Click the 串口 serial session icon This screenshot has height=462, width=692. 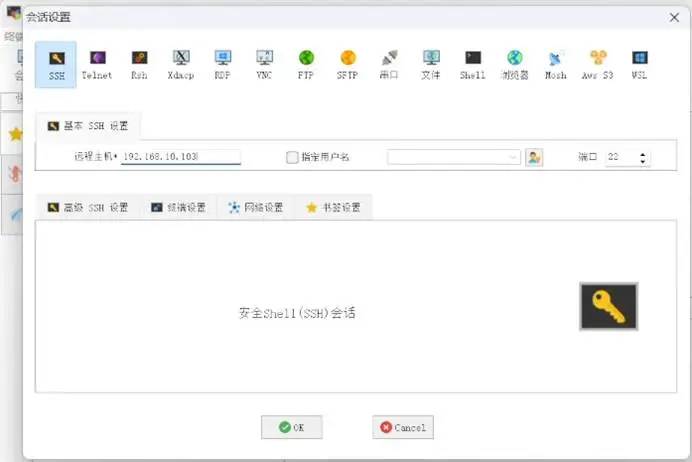pyautogui.click(x=389, y=64)
